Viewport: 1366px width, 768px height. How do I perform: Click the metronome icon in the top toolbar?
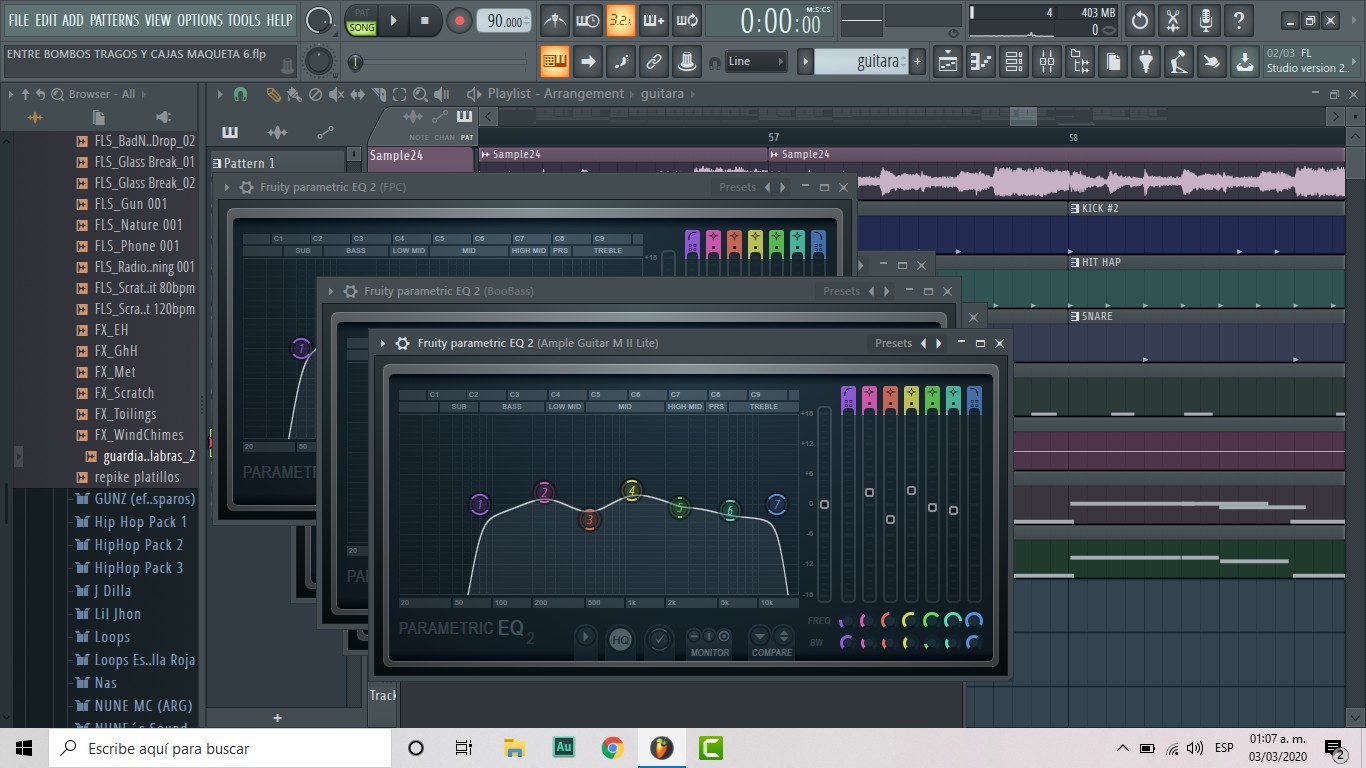click(554, 20)
